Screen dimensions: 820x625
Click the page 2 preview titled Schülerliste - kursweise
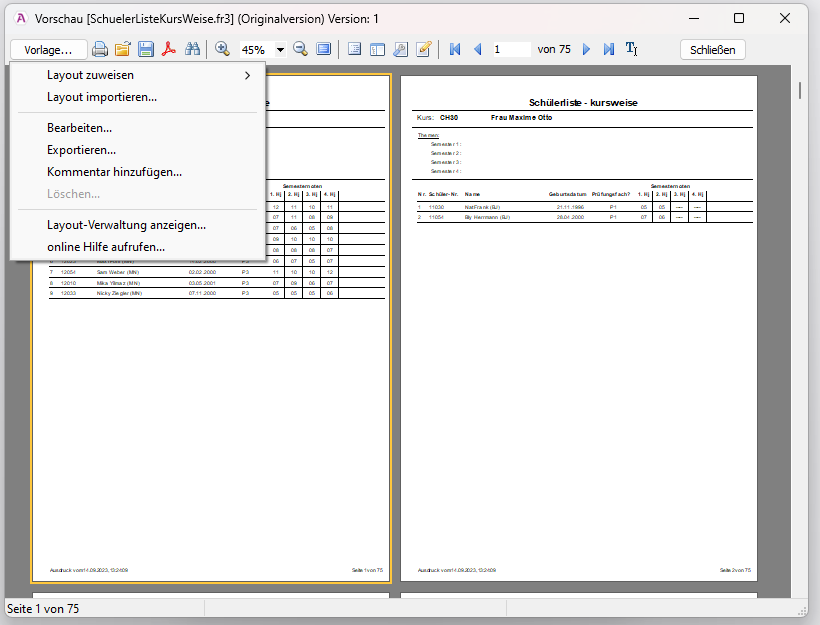[x=579, y=328]
